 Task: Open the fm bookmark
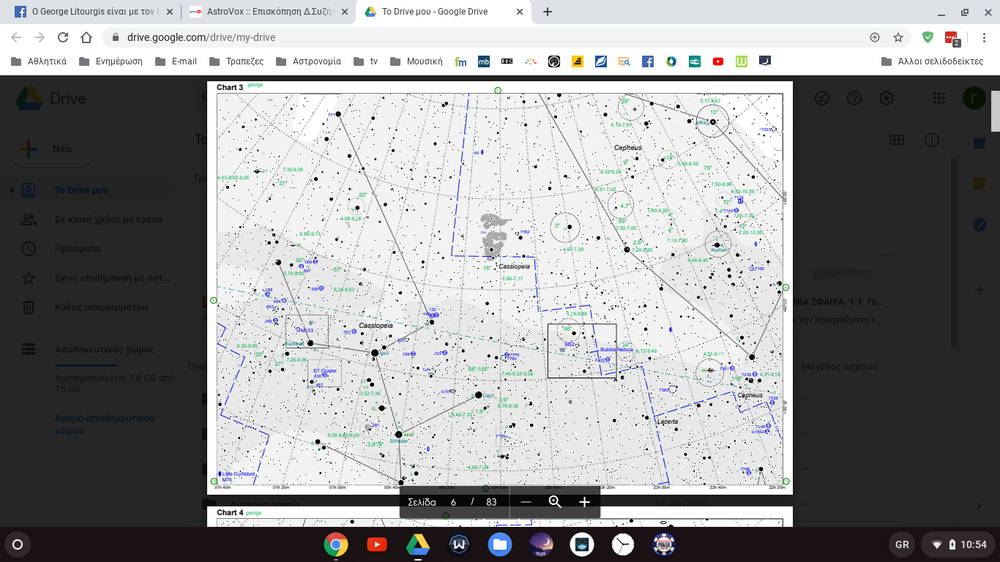(460, 61)
